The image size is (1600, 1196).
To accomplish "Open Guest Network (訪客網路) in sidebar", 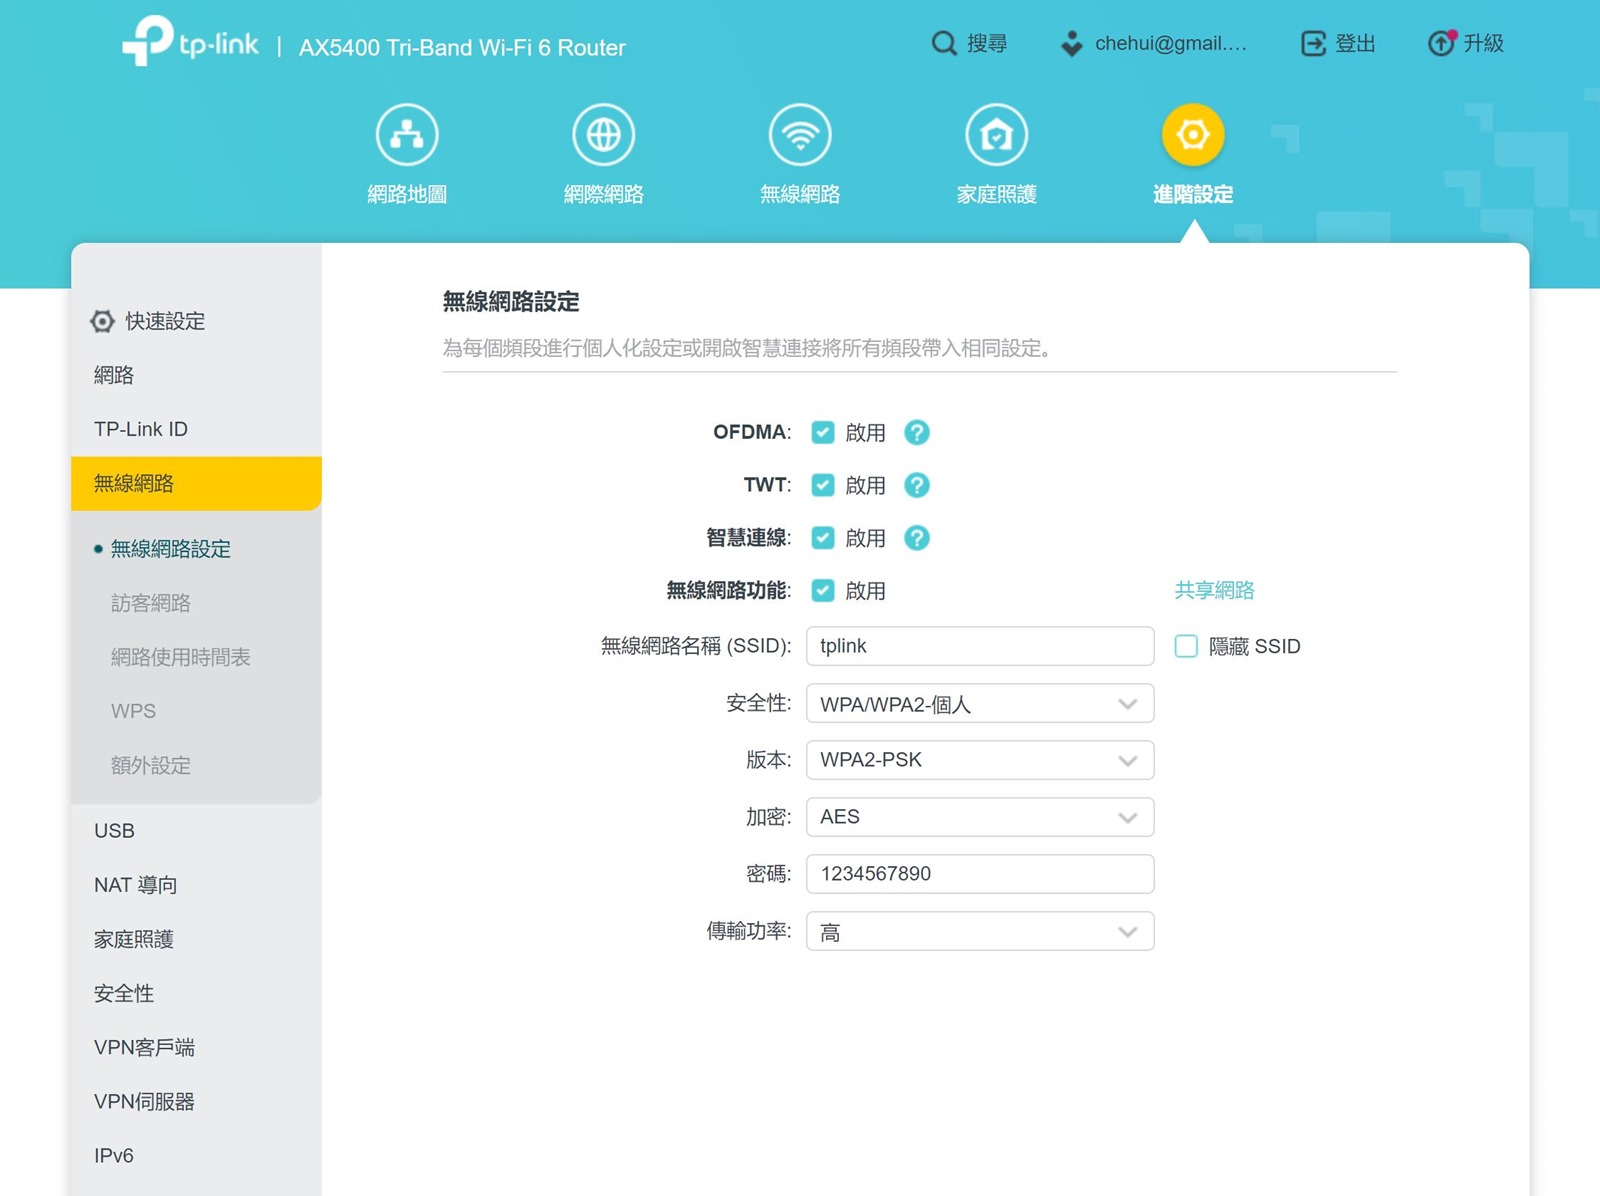I will click(151, 603).
